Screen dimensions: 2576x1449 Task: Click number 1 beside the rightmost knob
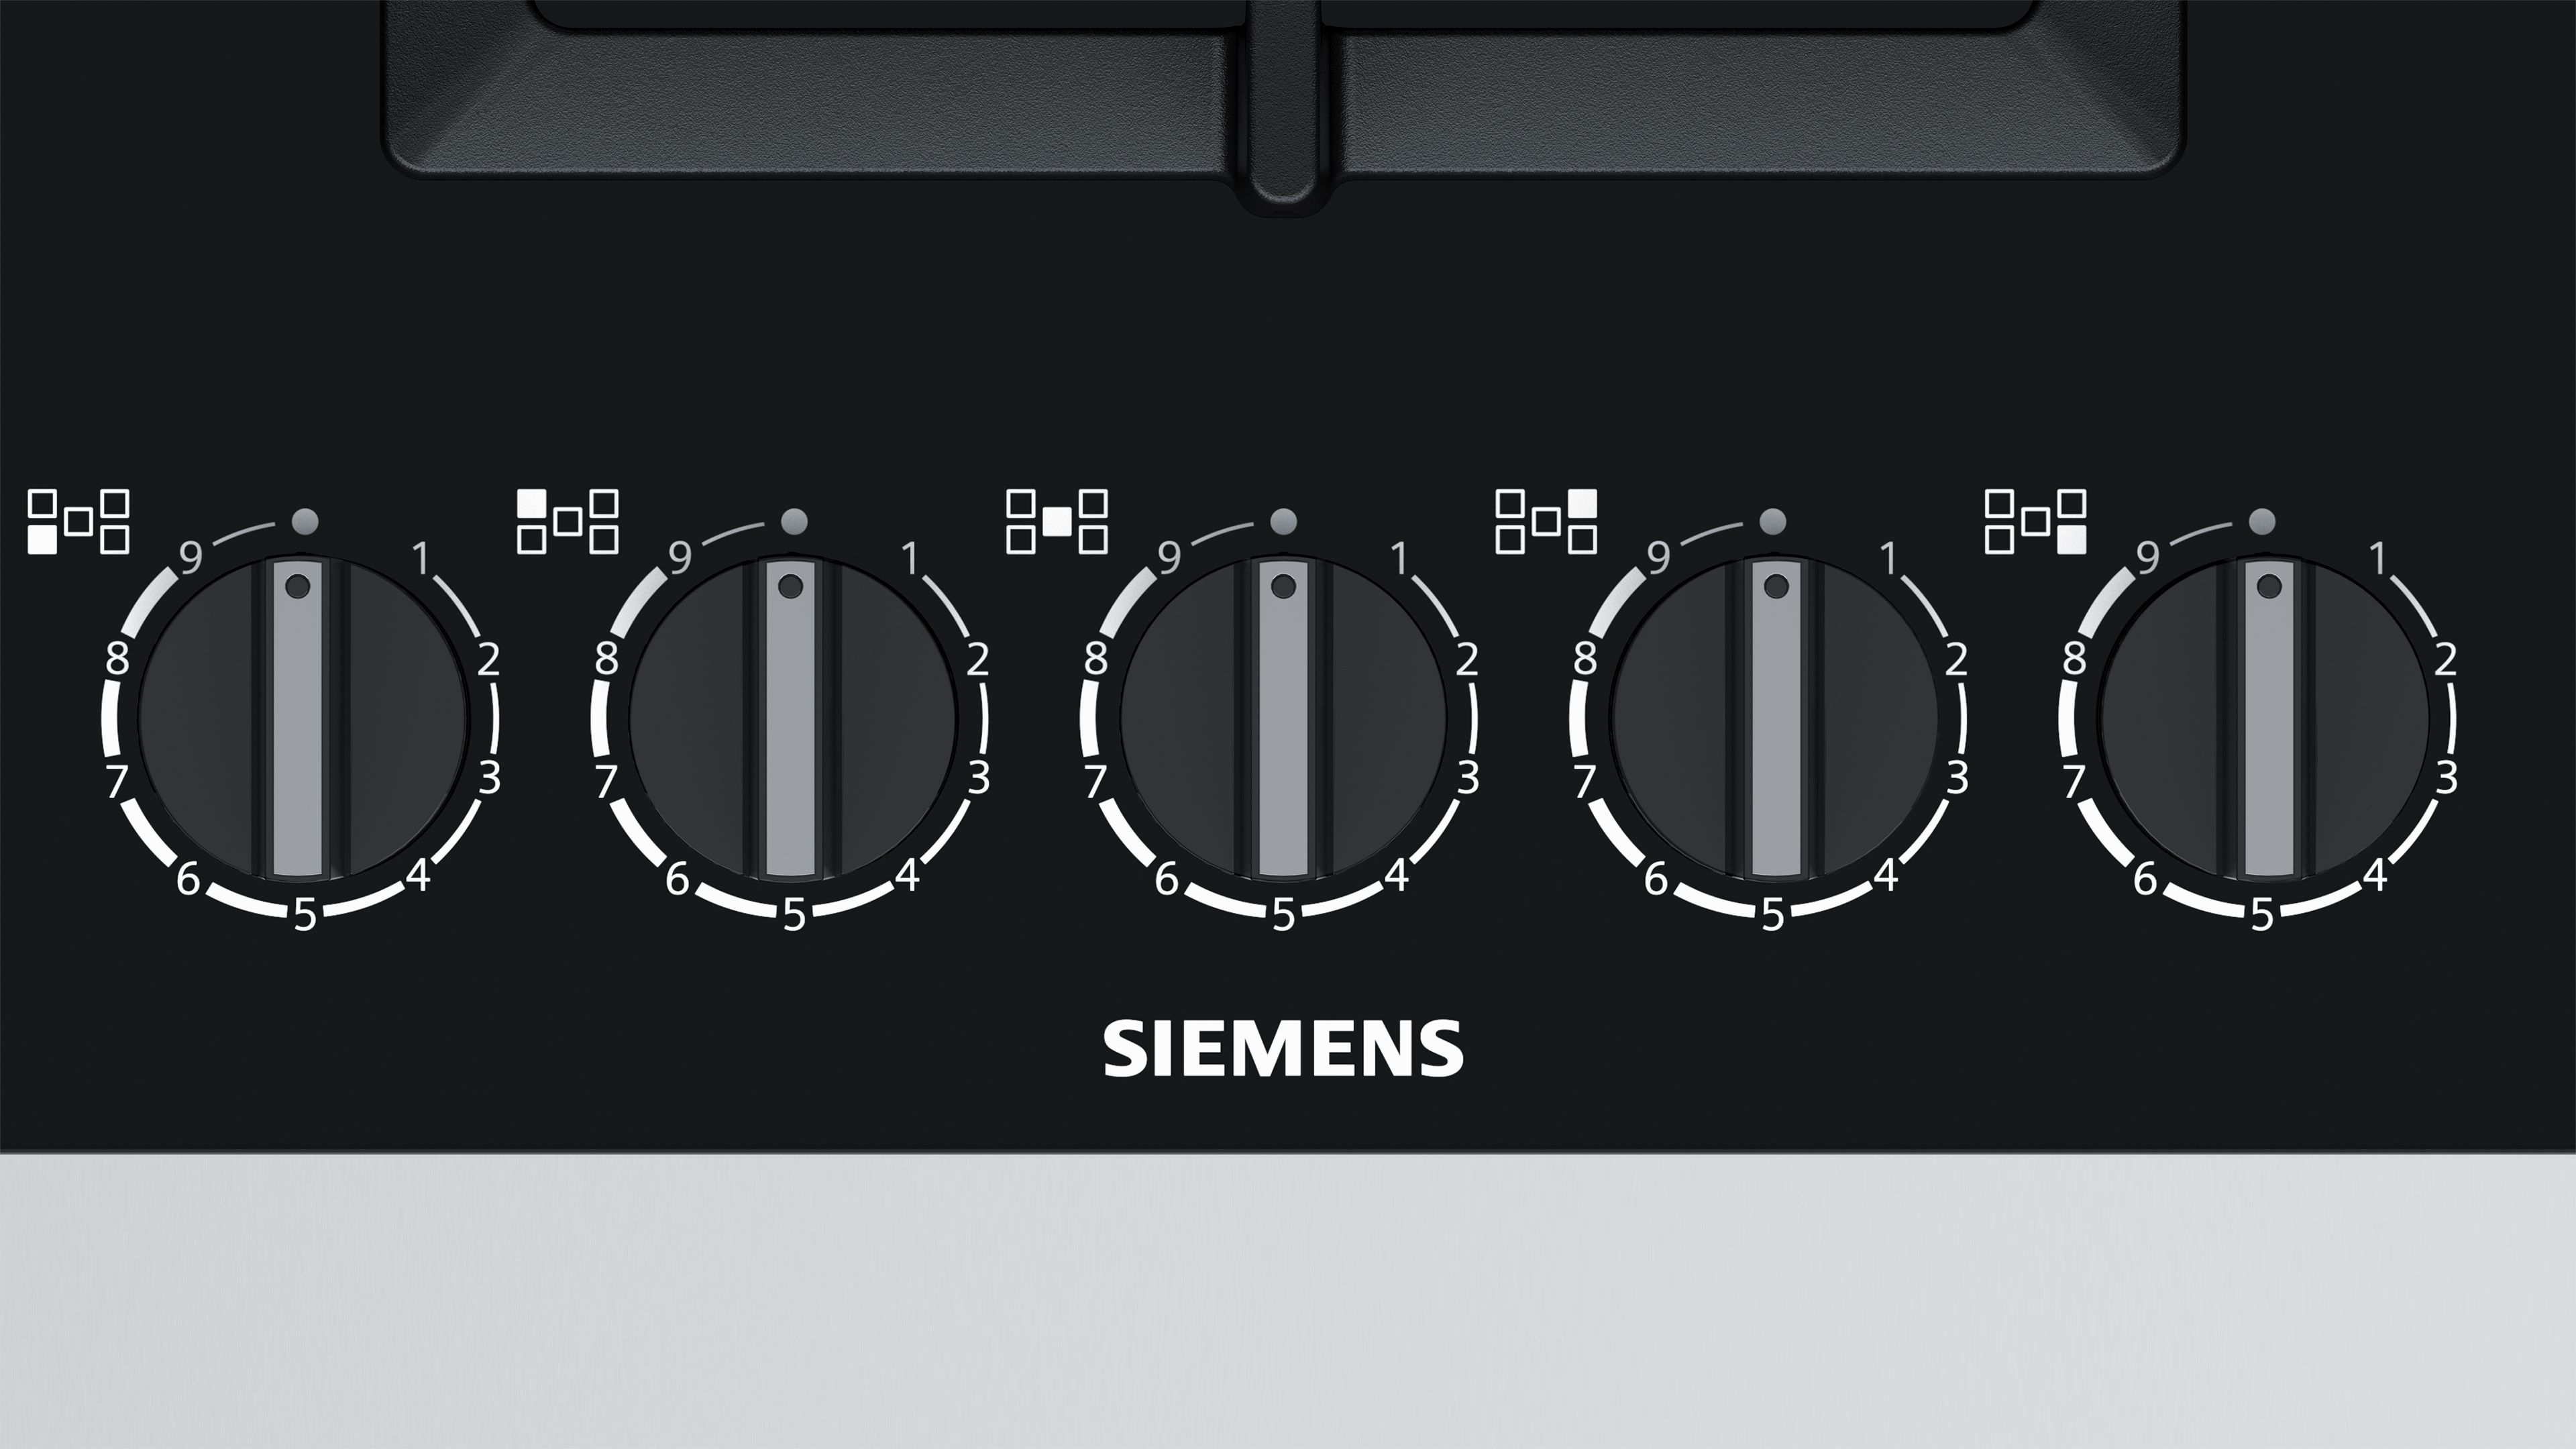coord(2379,558)
